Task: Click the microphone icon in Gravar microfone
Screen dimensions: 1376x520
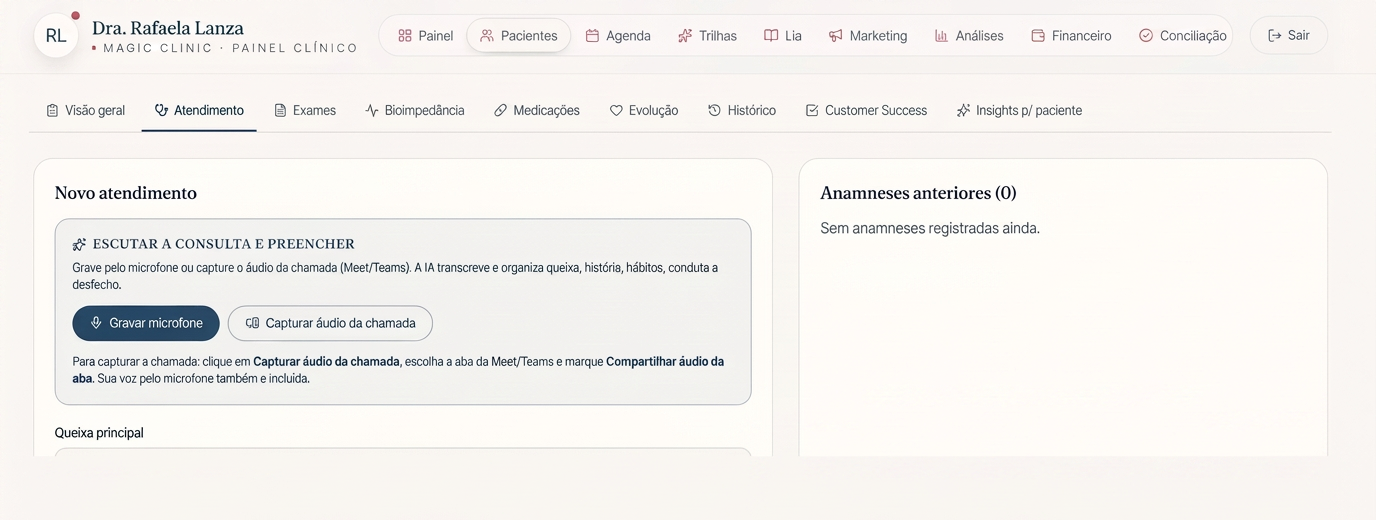Action: [x=96, y=323]
